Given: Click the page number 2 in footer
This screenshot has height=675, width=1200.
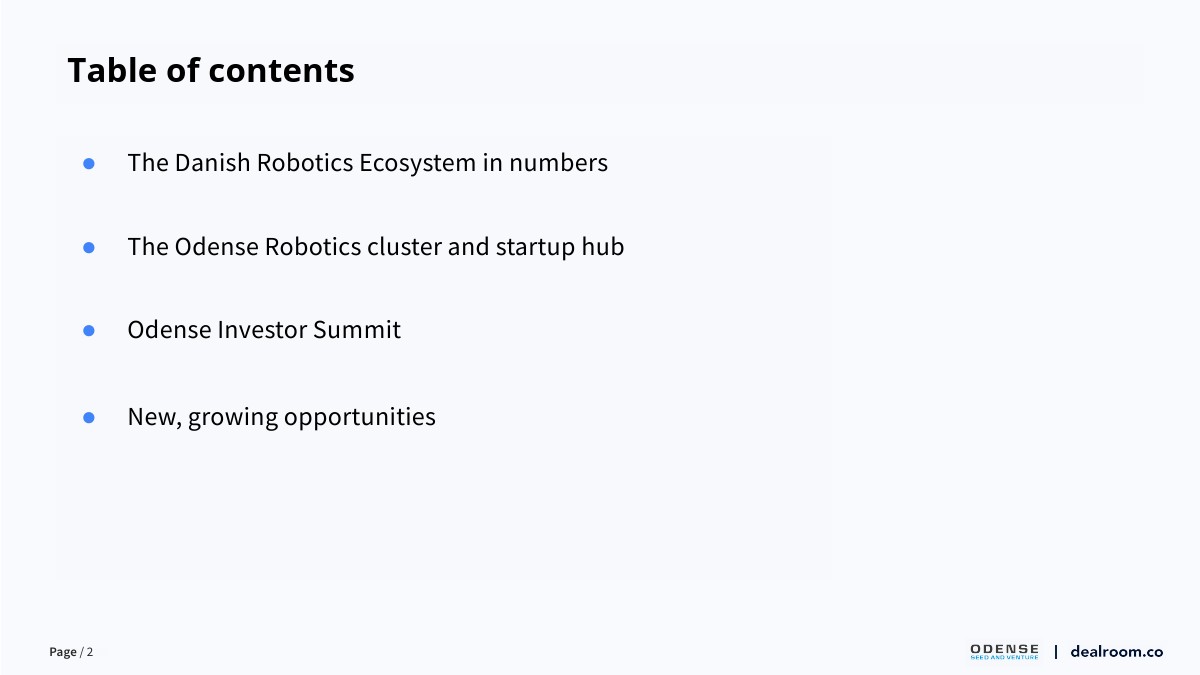Looking at the screenshot, I should point(90,652).
